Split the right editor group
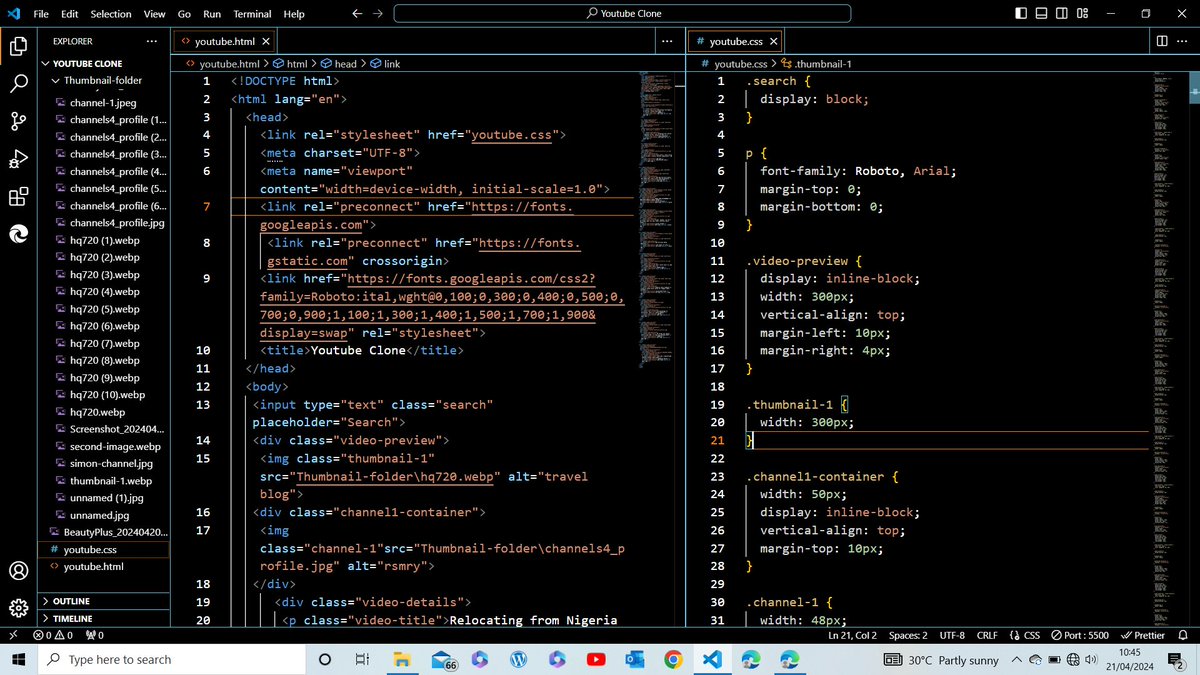The height and width of the screenshot is (675, 1200). 1161,41
